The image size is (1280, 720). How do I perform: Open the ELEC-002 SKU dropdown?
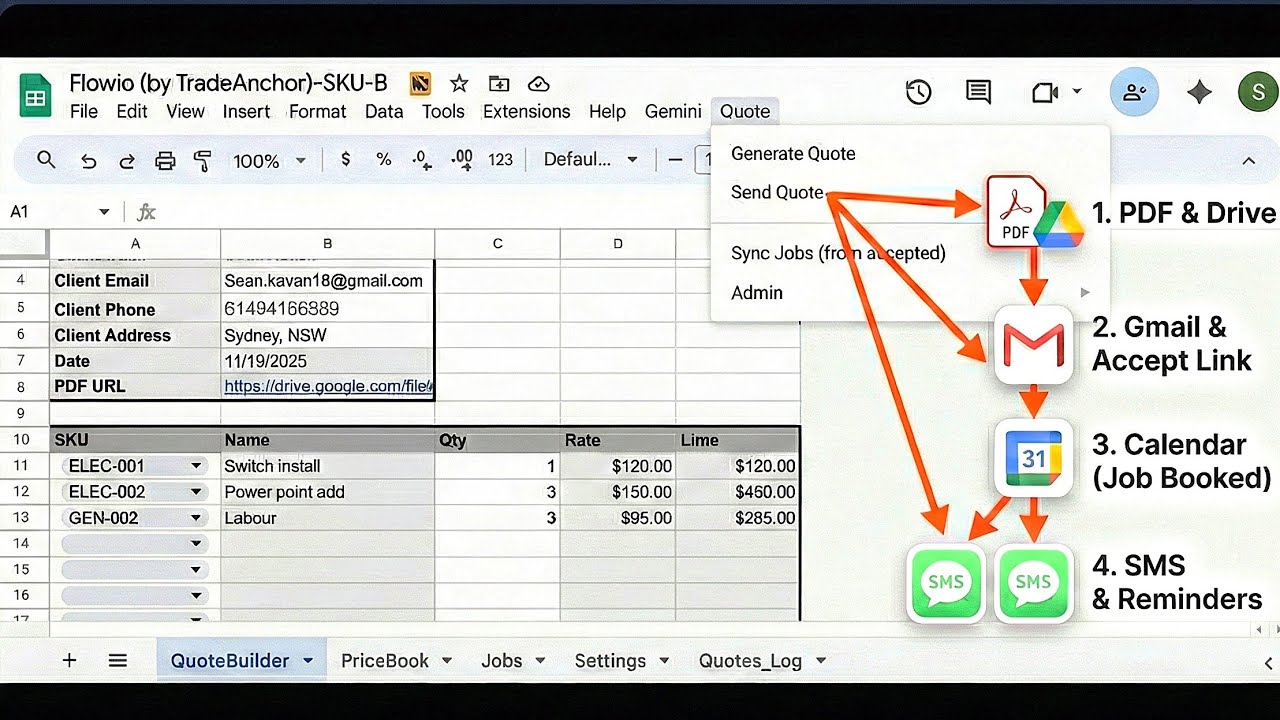[196, 492]
